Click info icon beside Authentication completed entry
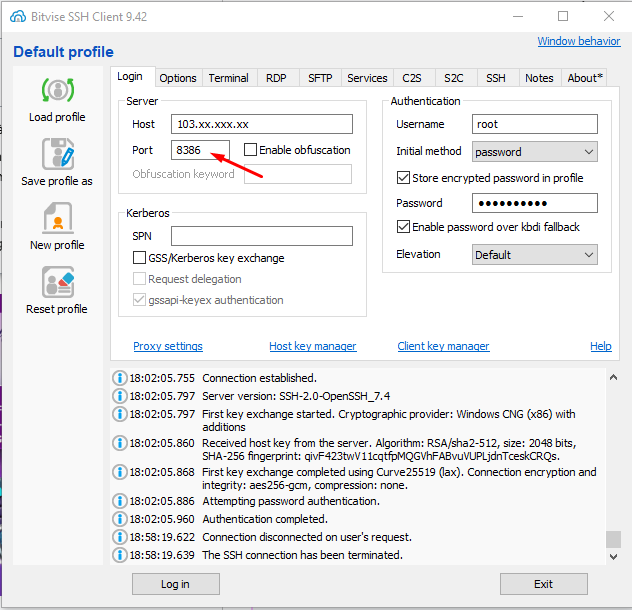Screen dimensions: 632x610 (120, 519)
